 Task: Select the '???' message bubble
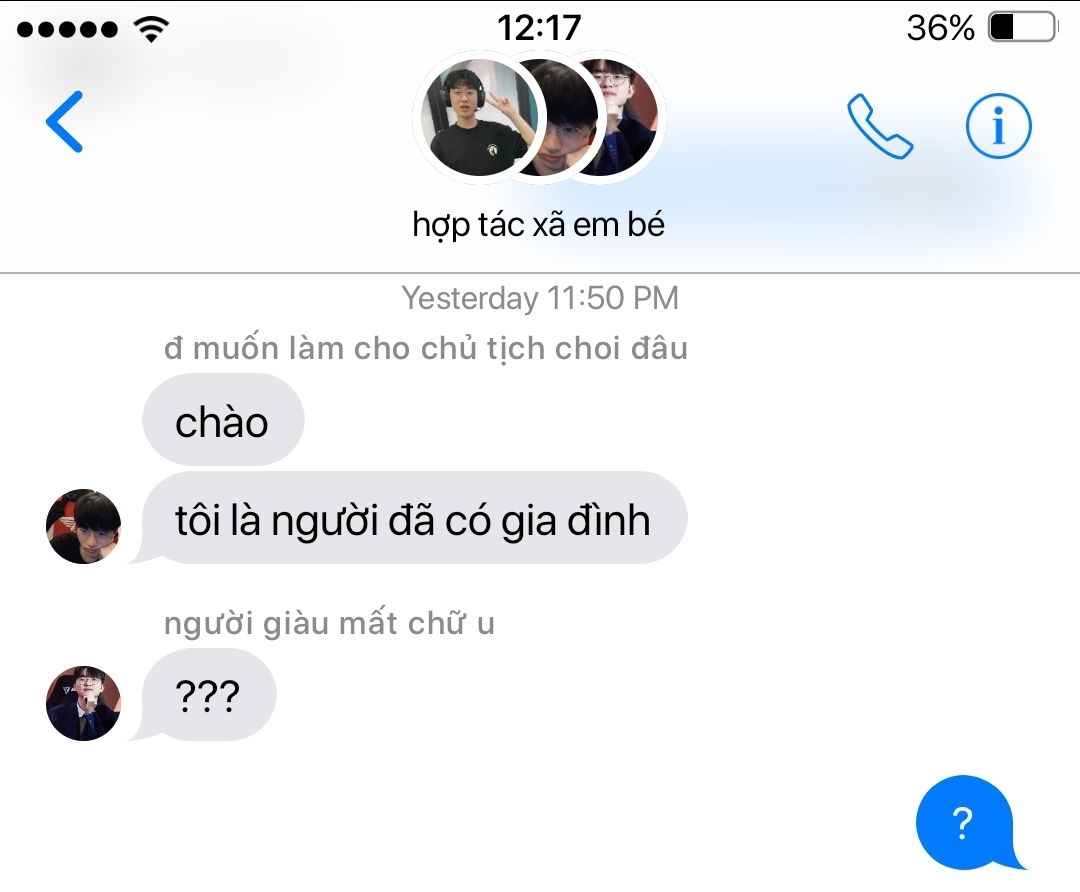point(205,694)
